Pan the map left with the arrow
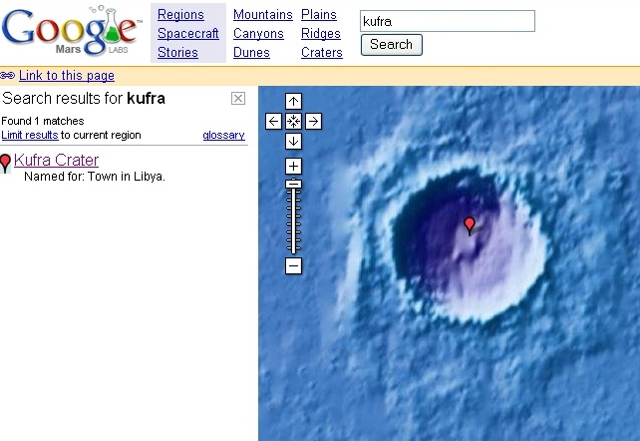Image resolution: width=640 pixels, height=441 pixels. coord(273,121)
